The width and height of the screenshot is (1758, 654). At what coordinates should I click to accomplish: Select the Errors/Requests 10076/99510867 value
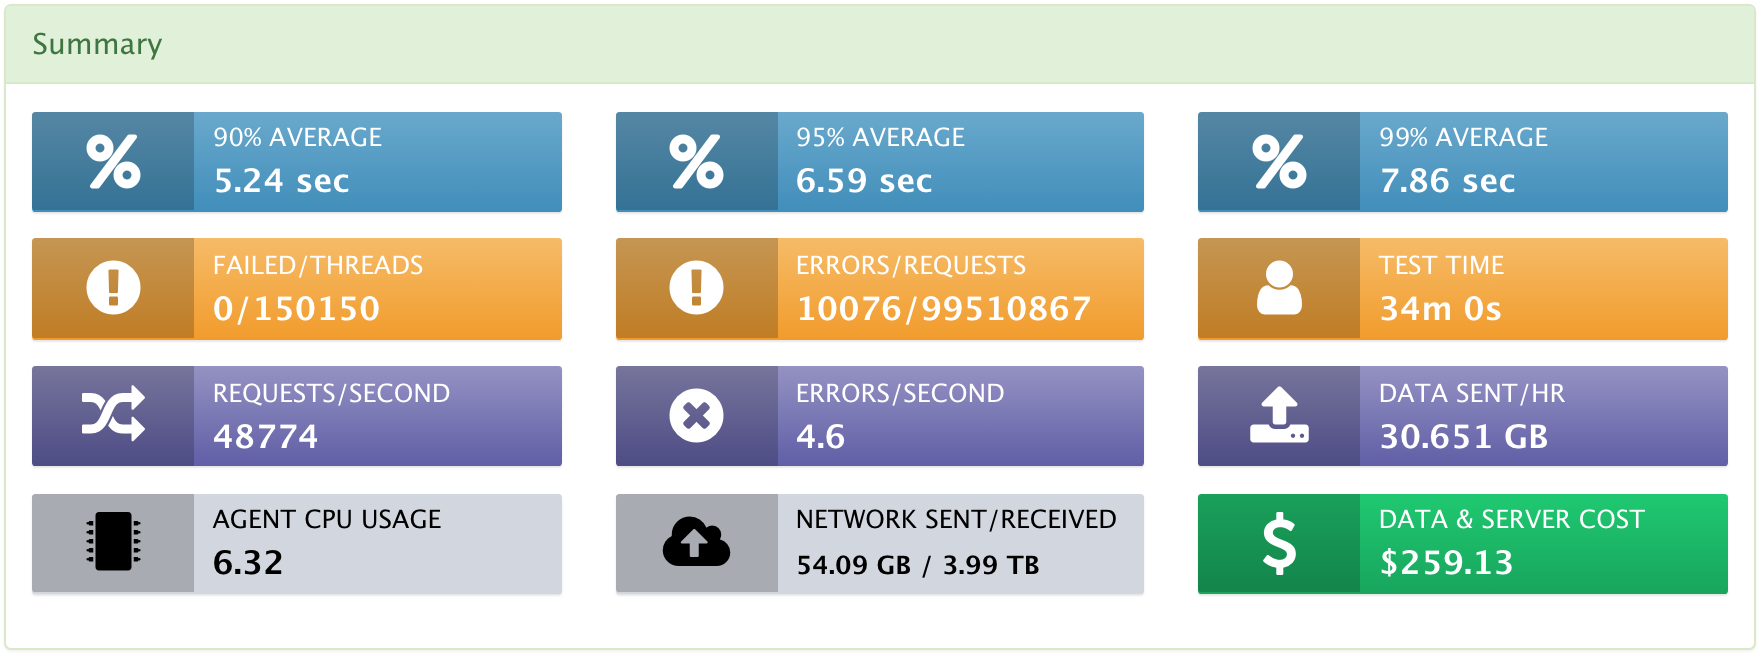coord(943,308)
